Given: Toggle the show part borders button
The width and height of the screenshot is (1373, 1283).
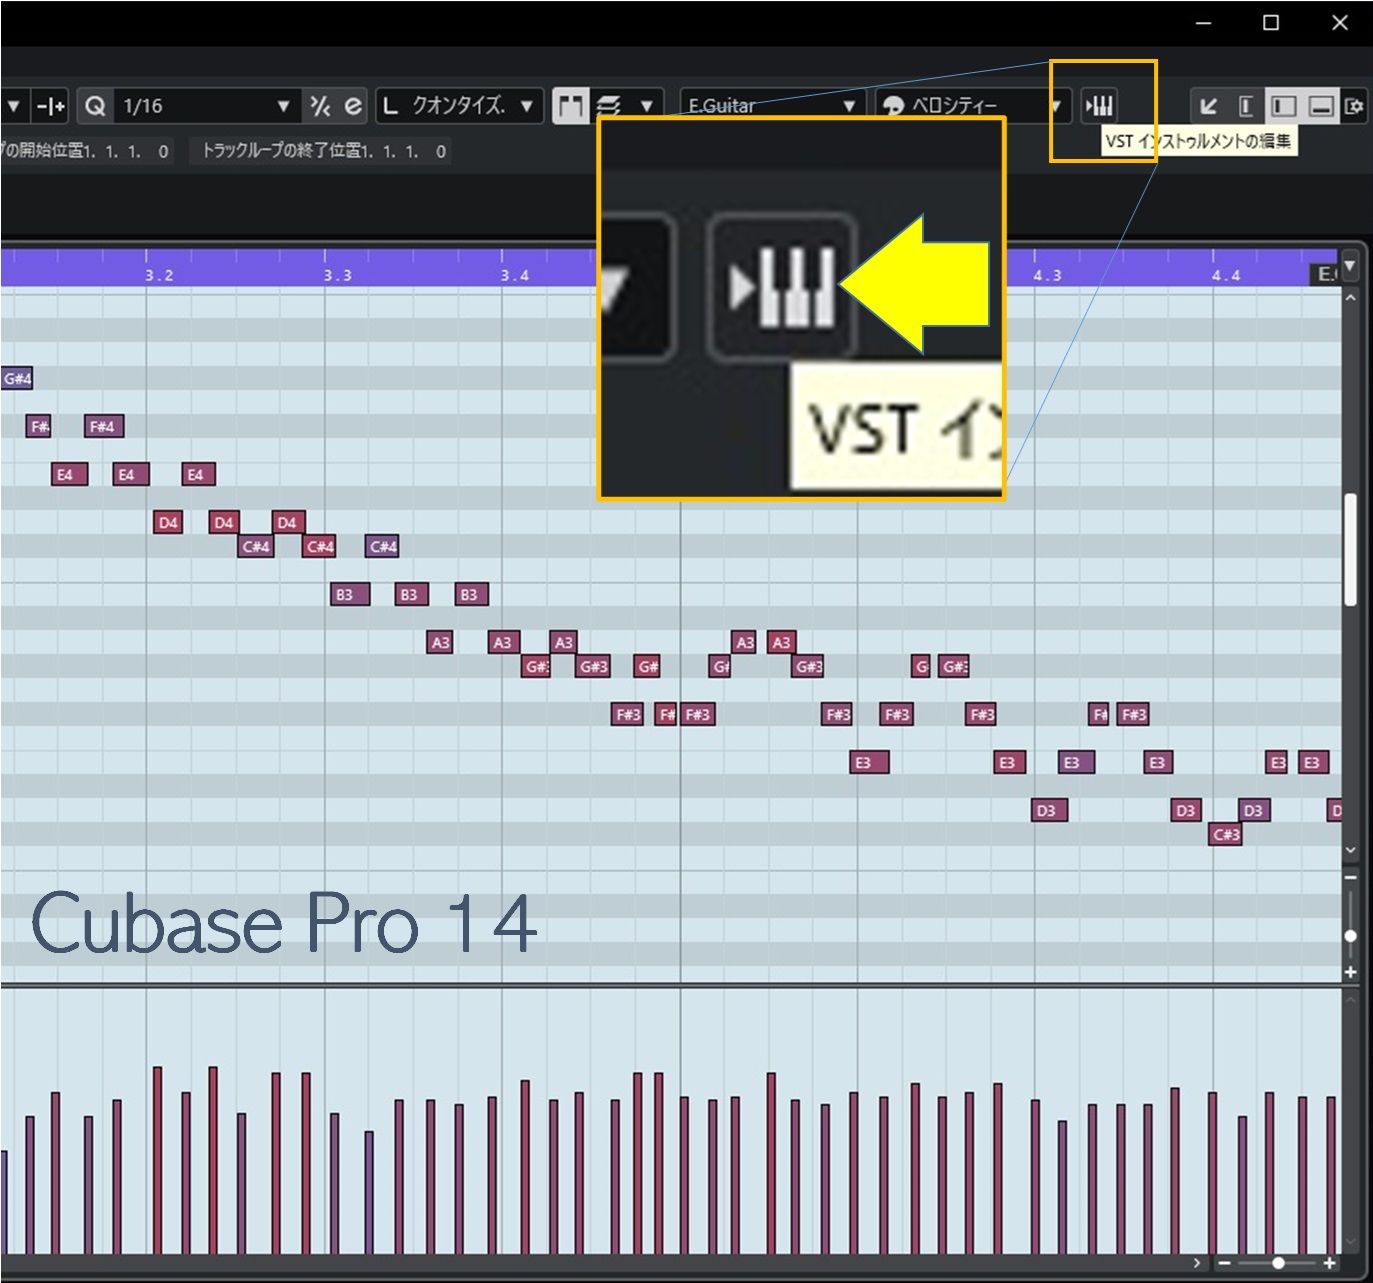Looking at the screenshot, I should [570, 106].
